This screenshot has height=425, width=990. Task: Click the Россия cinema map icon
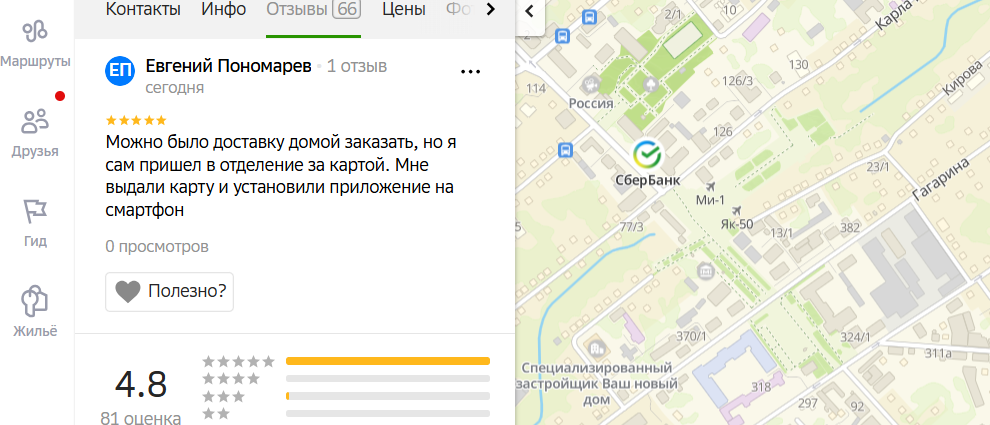(x=590, y=84)
